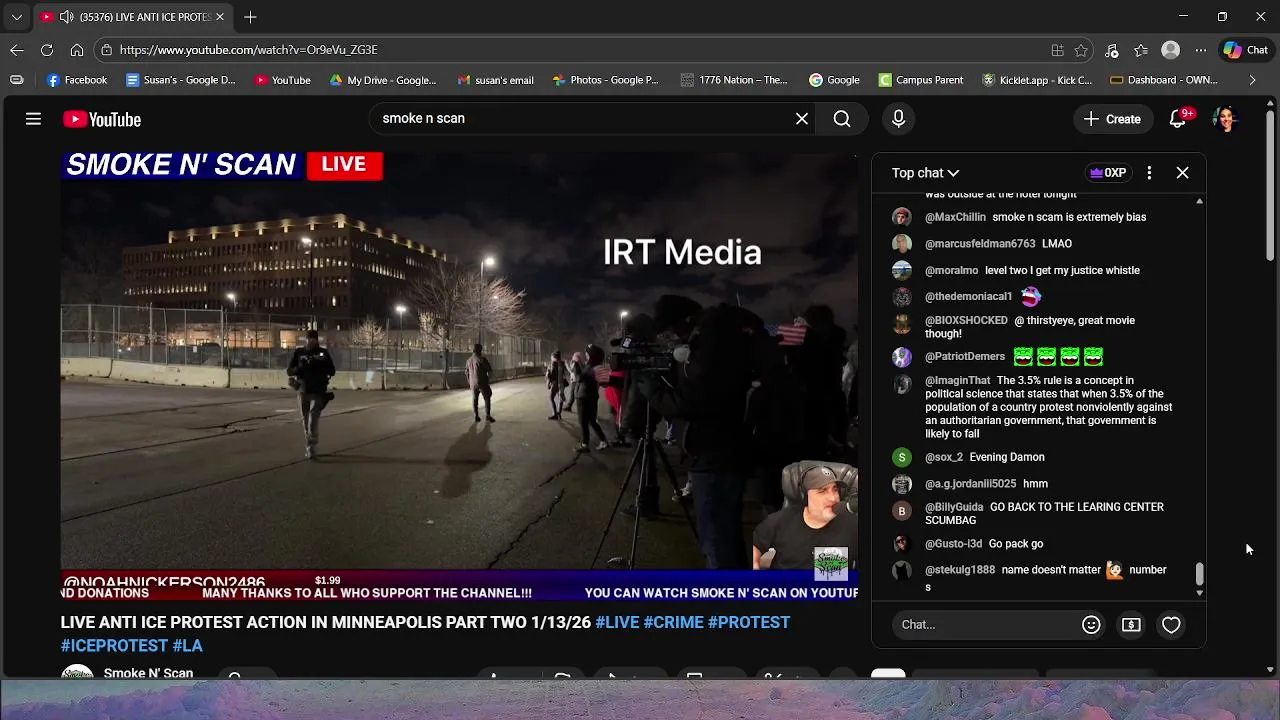Viewport: 1280px width, 720px height.
Task: Select the live stream browser tab
Action: 134,17
